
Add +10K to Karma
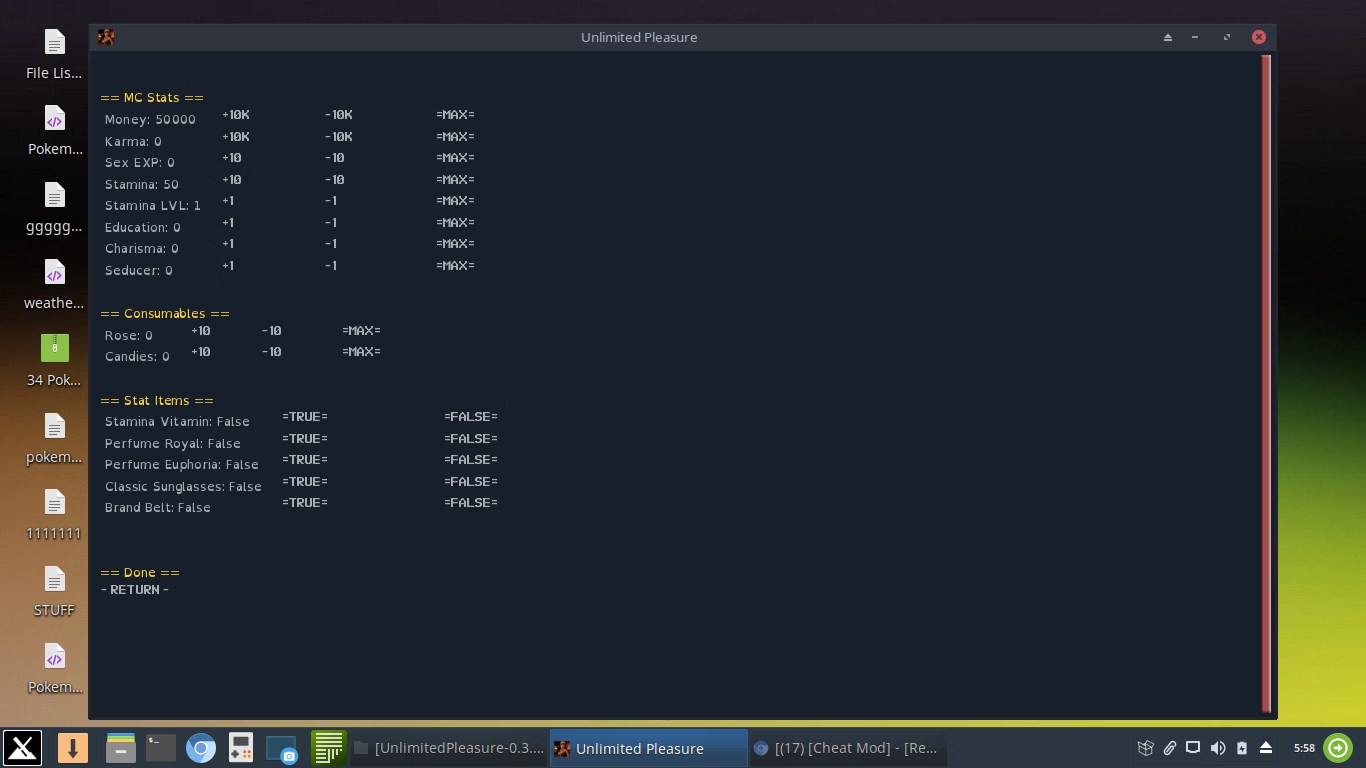[236, 137]
